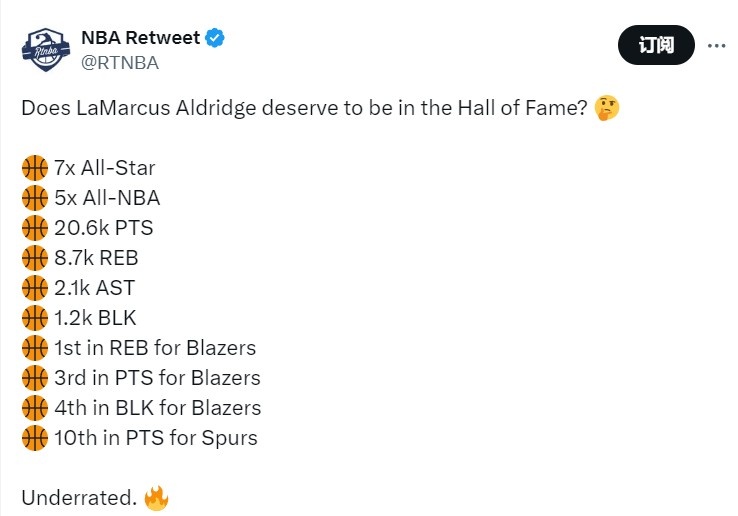Open the three-dot more options menu
738x516 pixels.
click(x=716, y=45)
